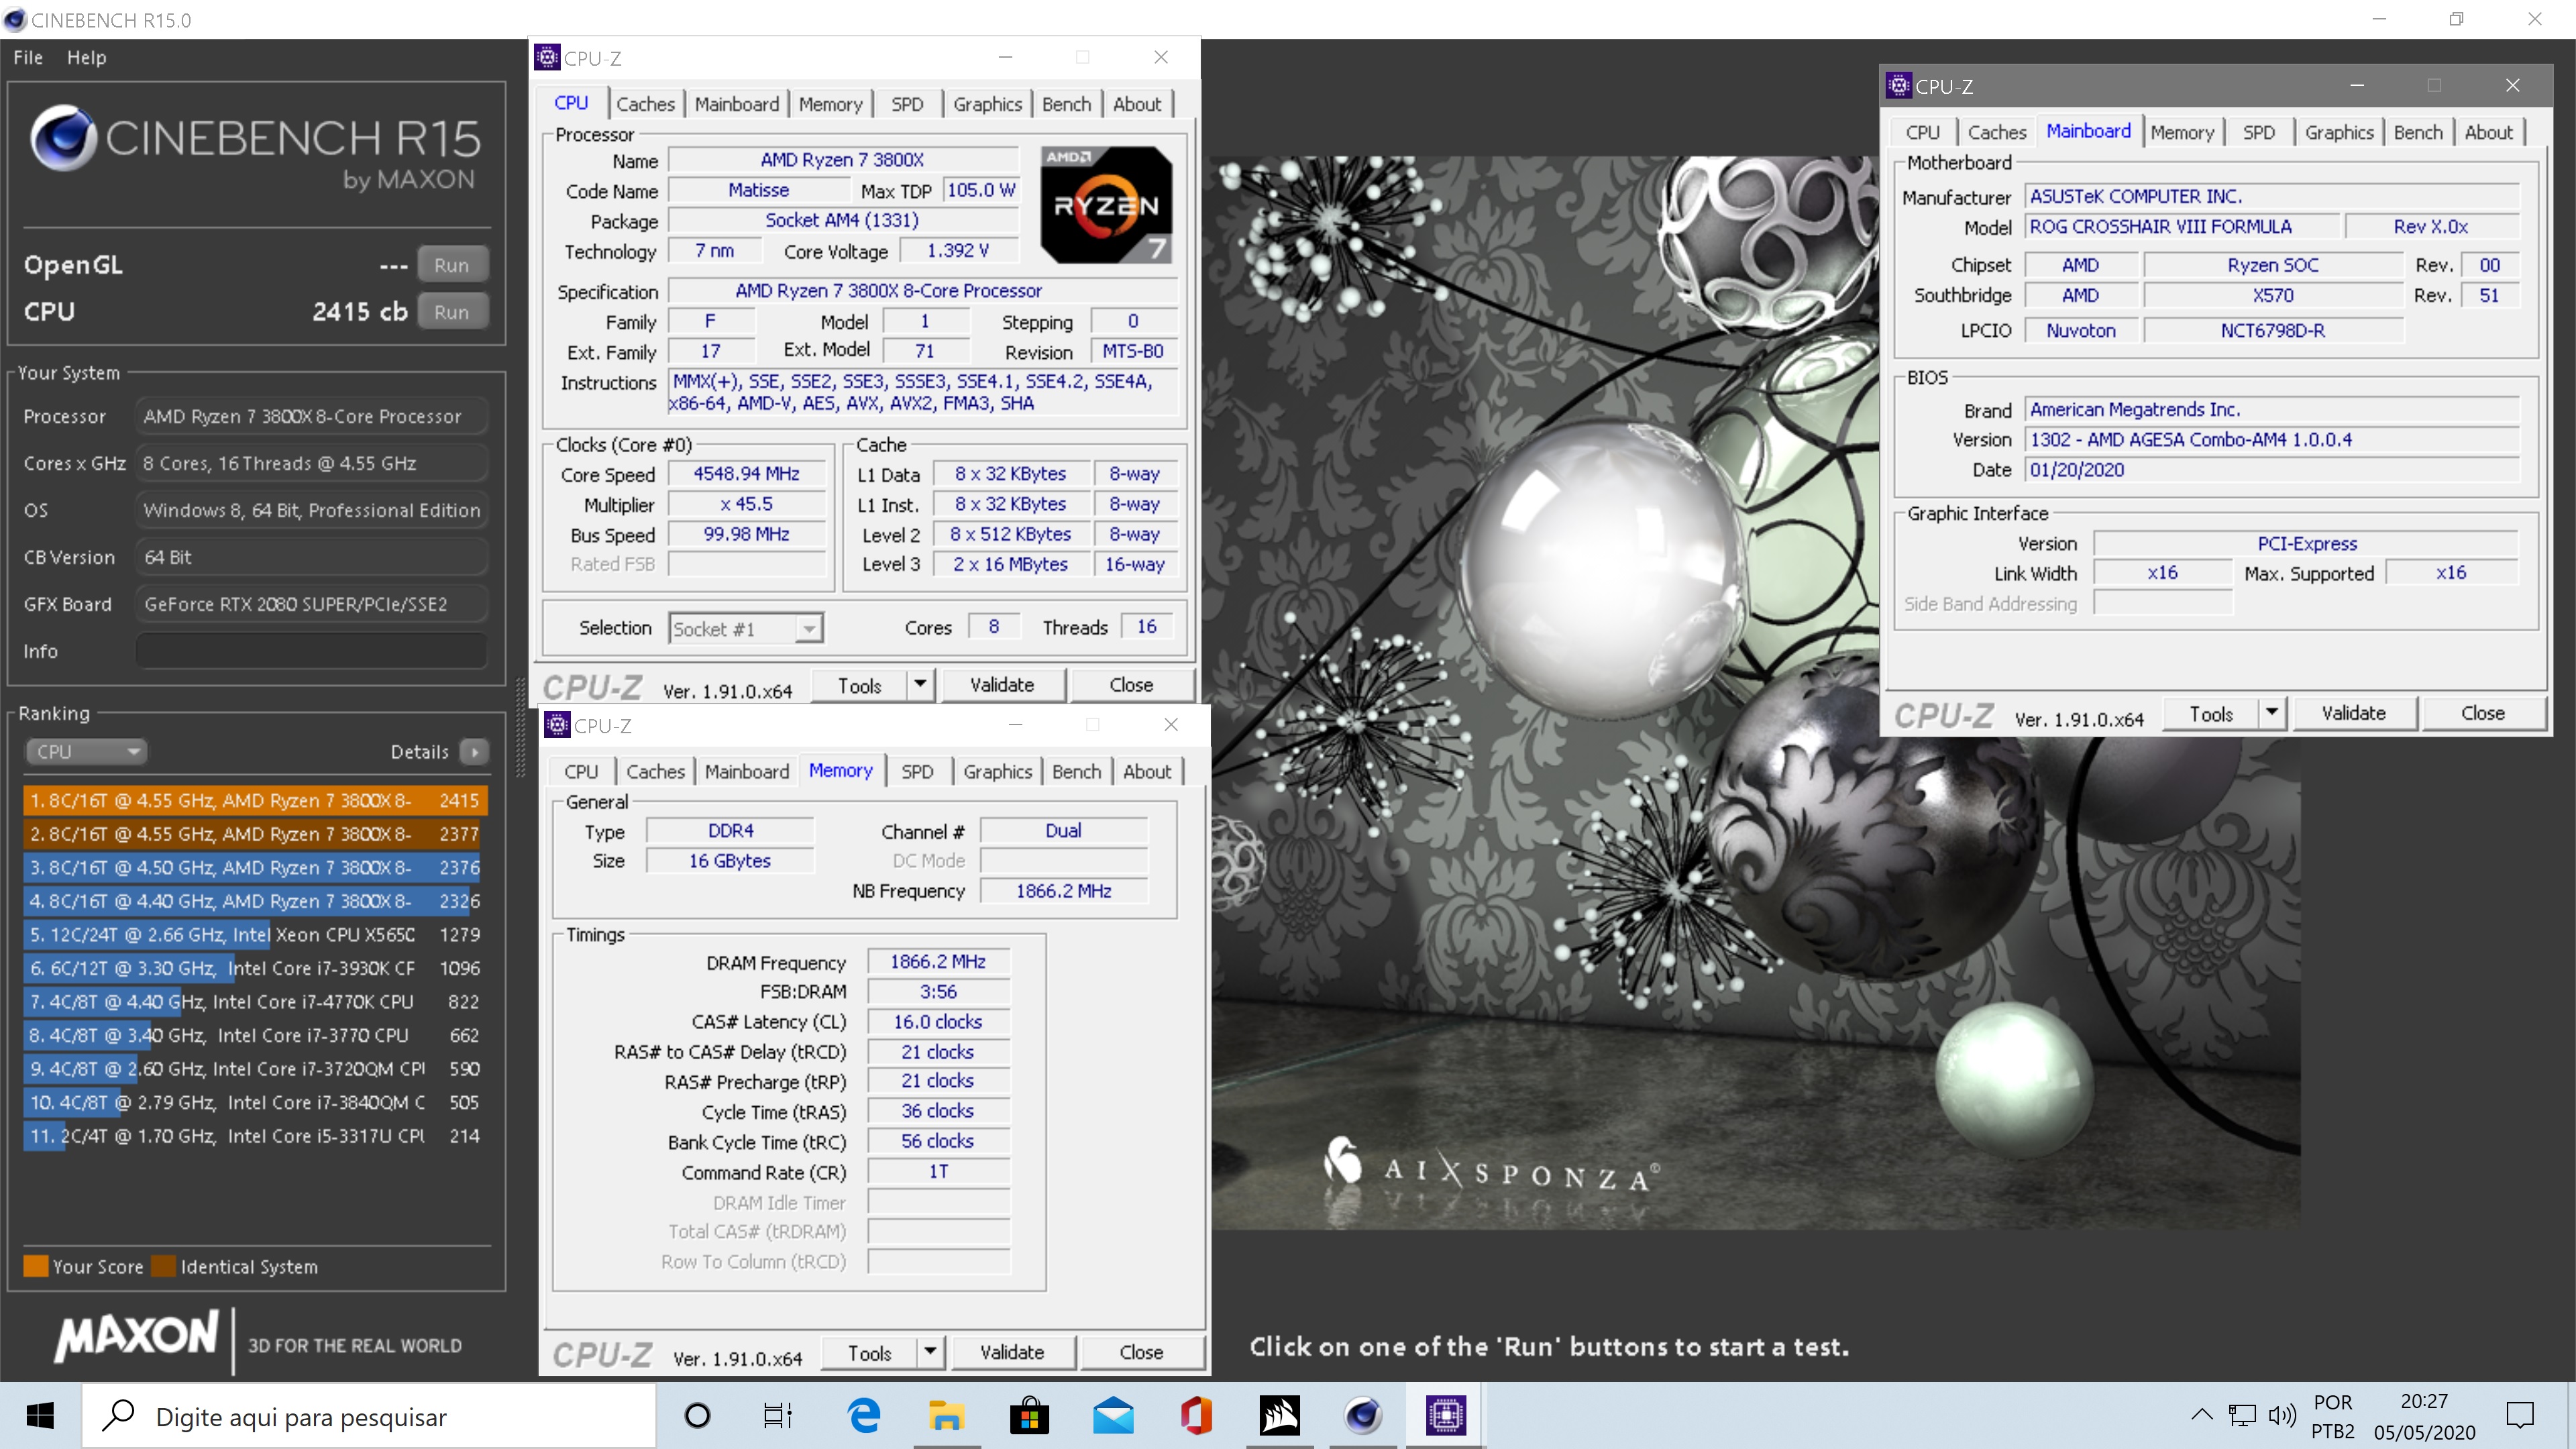The image size is (2576, 1449).
Task: Click the search magnifier icon in taskbar
Action: click(x=119, y=1416)
